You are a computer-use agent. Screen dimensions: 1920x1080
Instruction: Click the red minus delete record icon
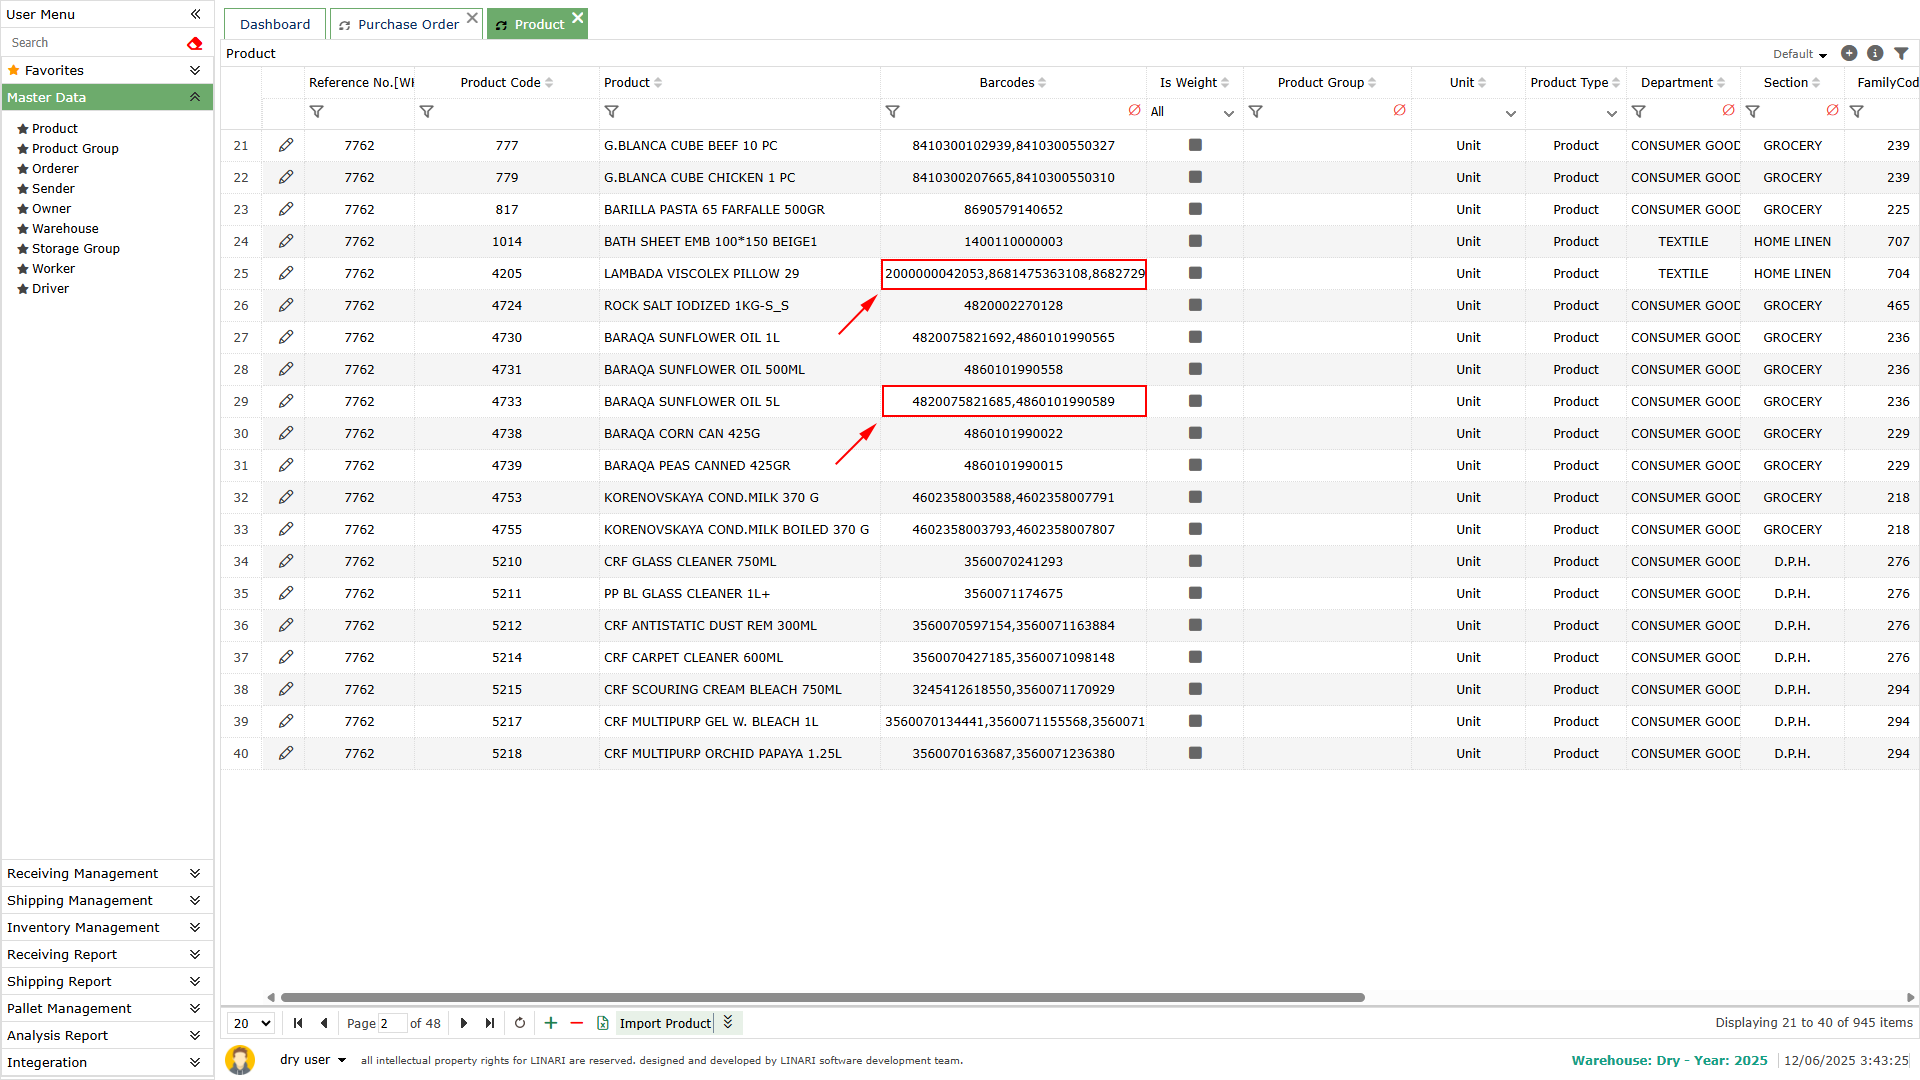click(577, 1023)
